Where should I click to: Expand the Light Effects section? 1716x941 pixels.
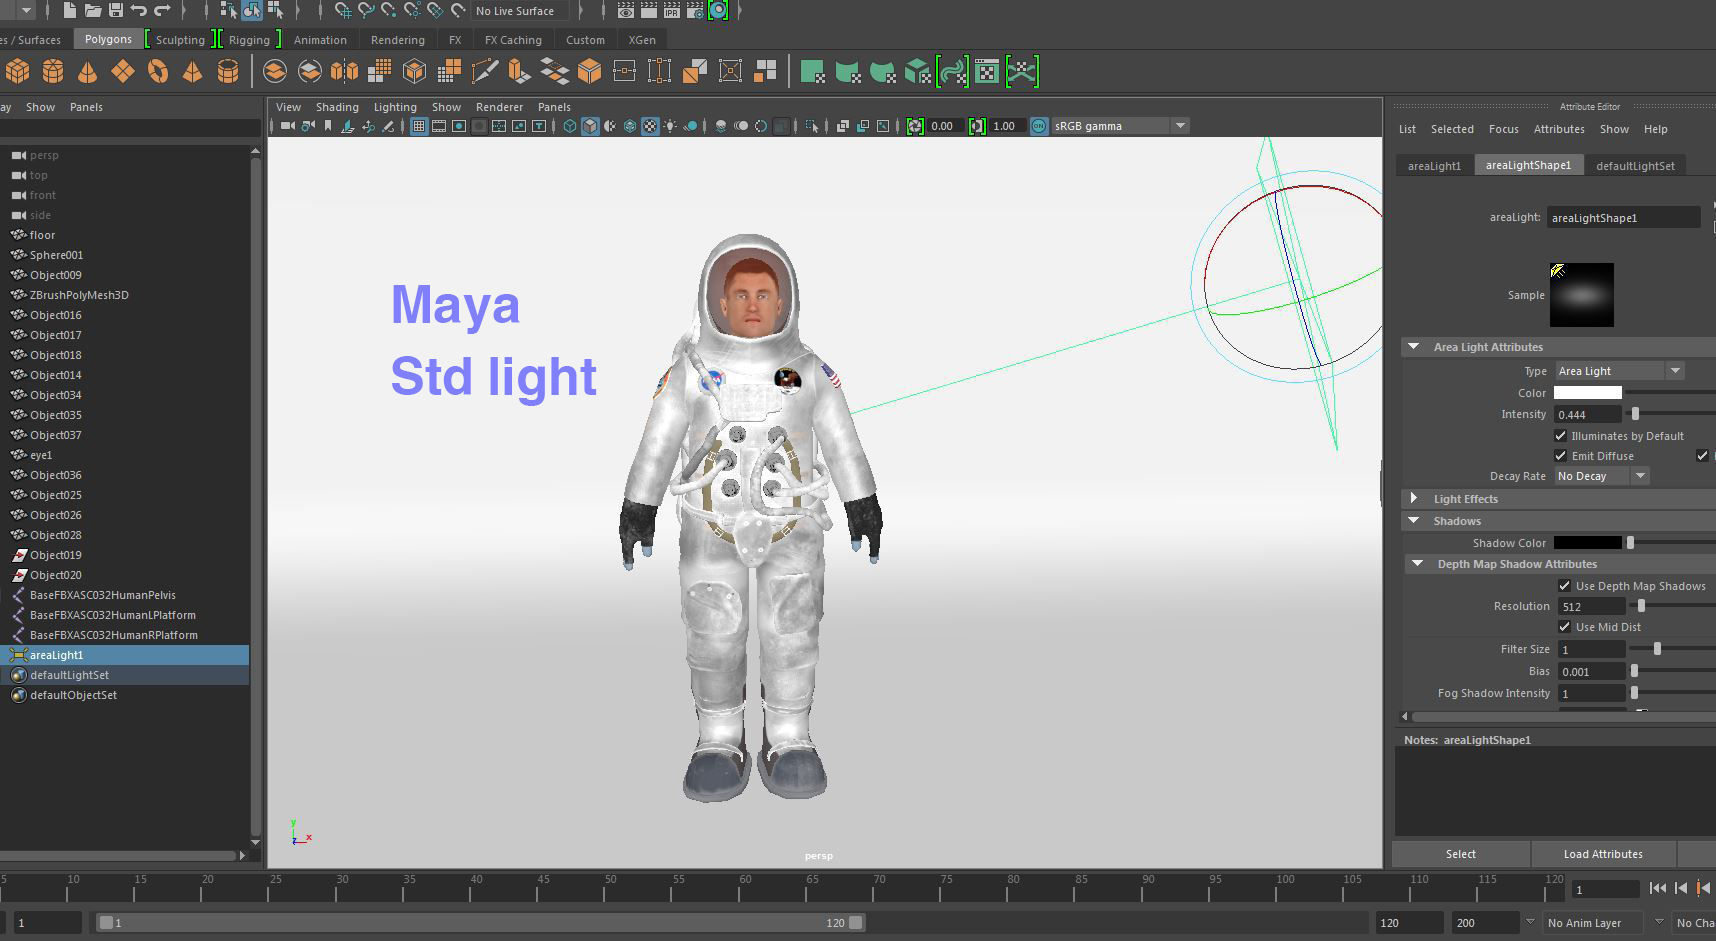click(1413, 498)
